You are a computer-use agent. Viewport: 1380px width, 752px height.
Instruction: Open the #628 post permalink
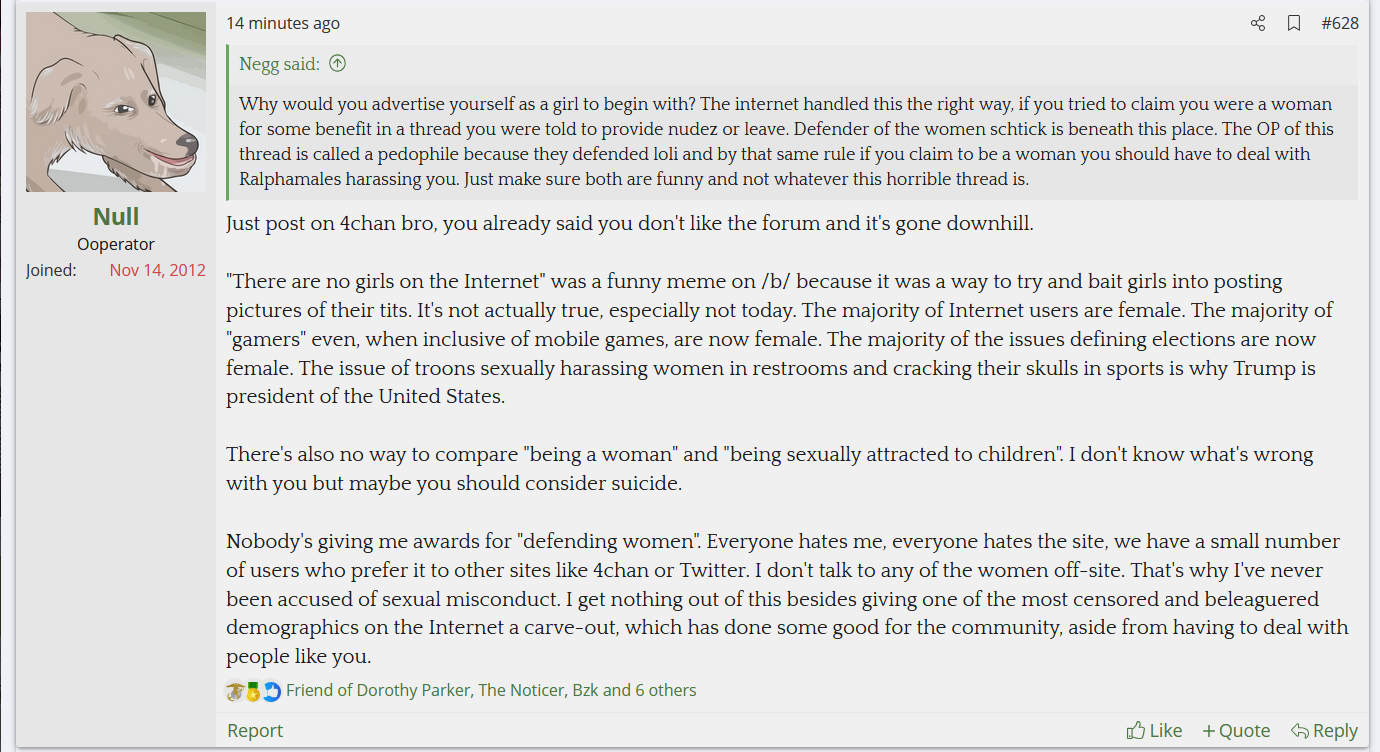[1340, 23]
